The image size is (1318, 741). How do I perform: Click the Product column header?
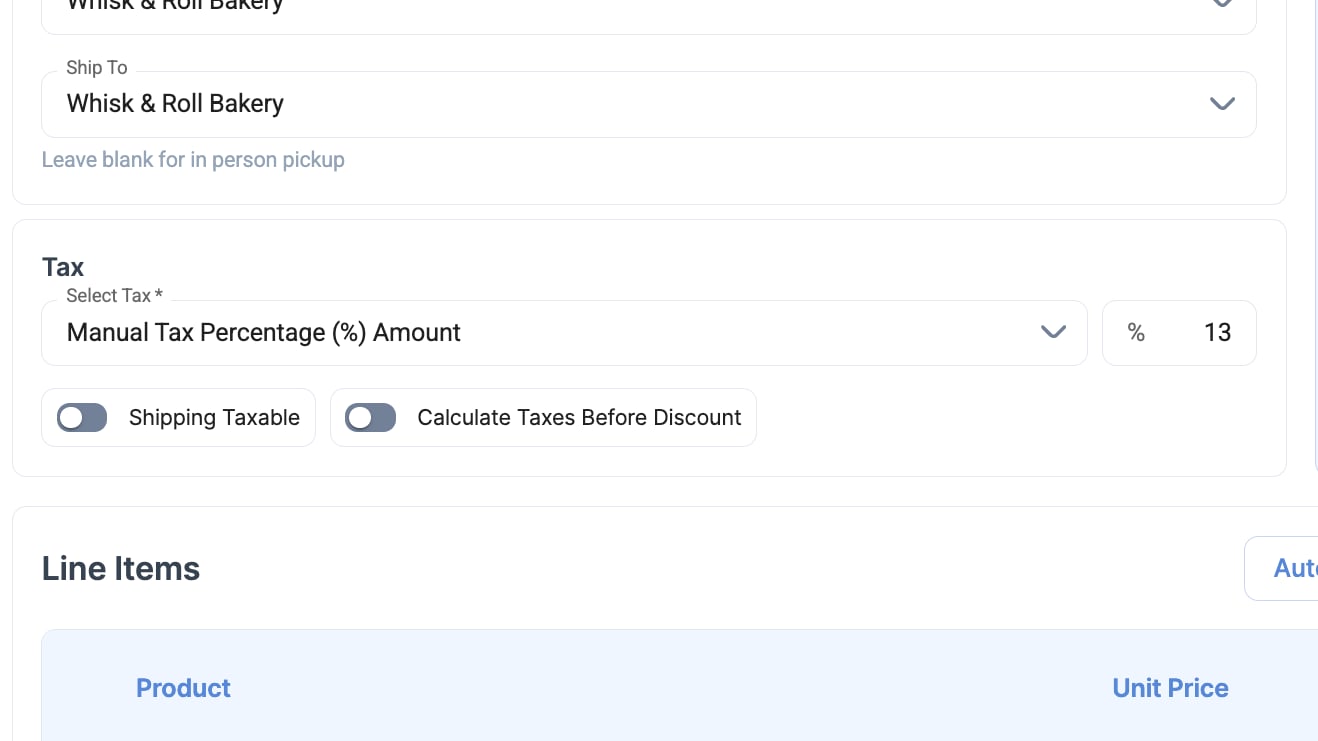click(x=183, y=688)
